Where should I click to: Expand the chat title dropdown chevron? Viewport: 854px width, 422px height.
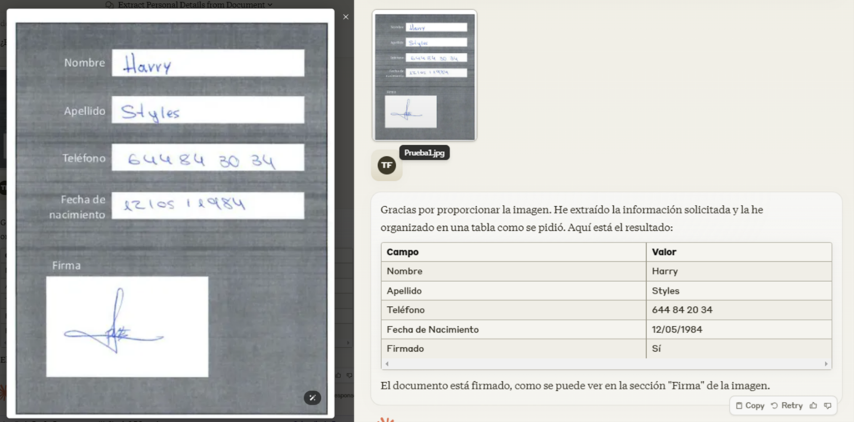click(270, 5)
